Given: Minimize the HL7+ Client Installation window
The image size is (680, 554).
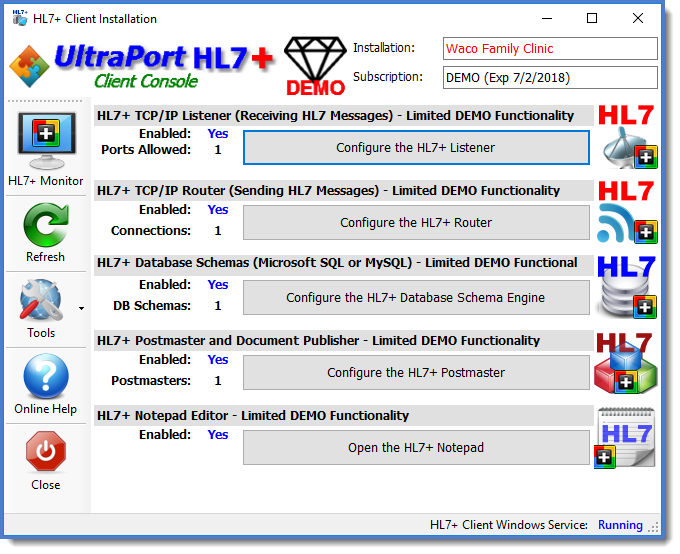Looking at the screenshot, I should click(x=547, y=18).
